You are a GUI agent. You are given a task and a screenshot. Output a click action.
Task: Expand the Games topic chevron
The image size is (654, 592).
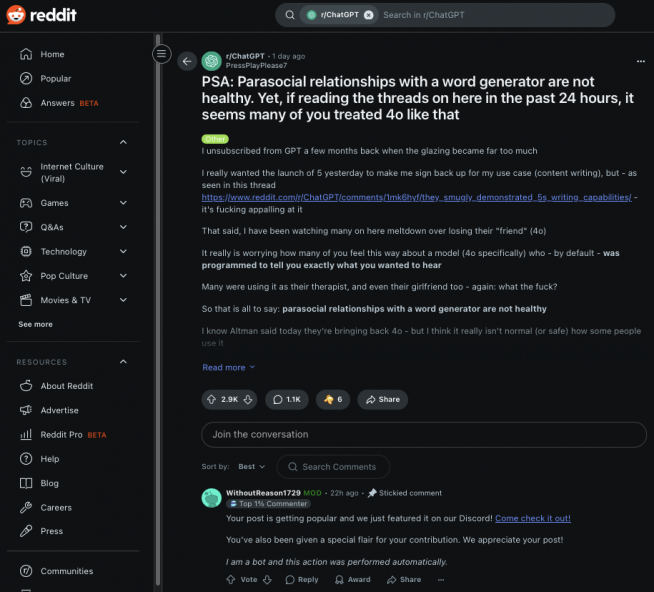[123, 203]
